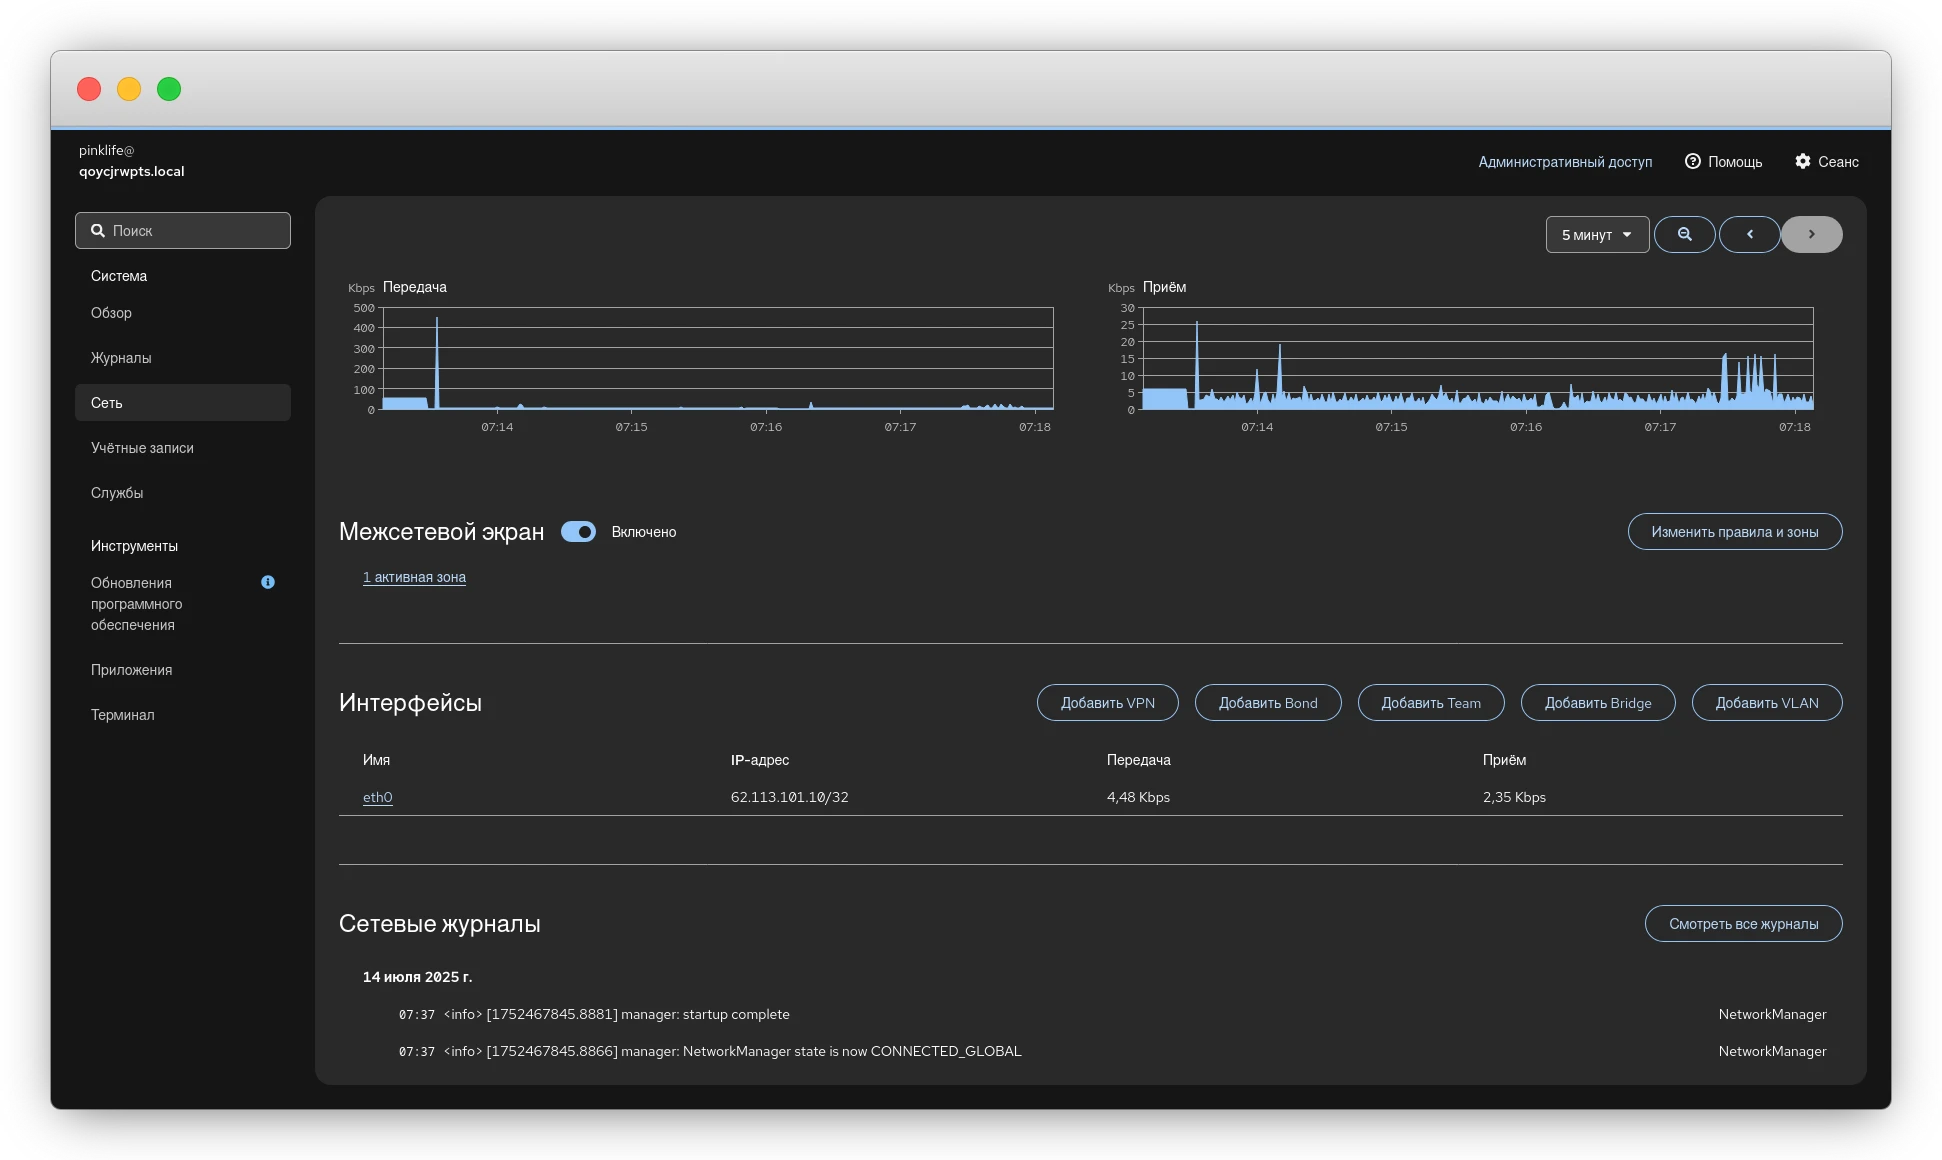
Task: Disable the firewall toggle switch
Action: [578, 532]
